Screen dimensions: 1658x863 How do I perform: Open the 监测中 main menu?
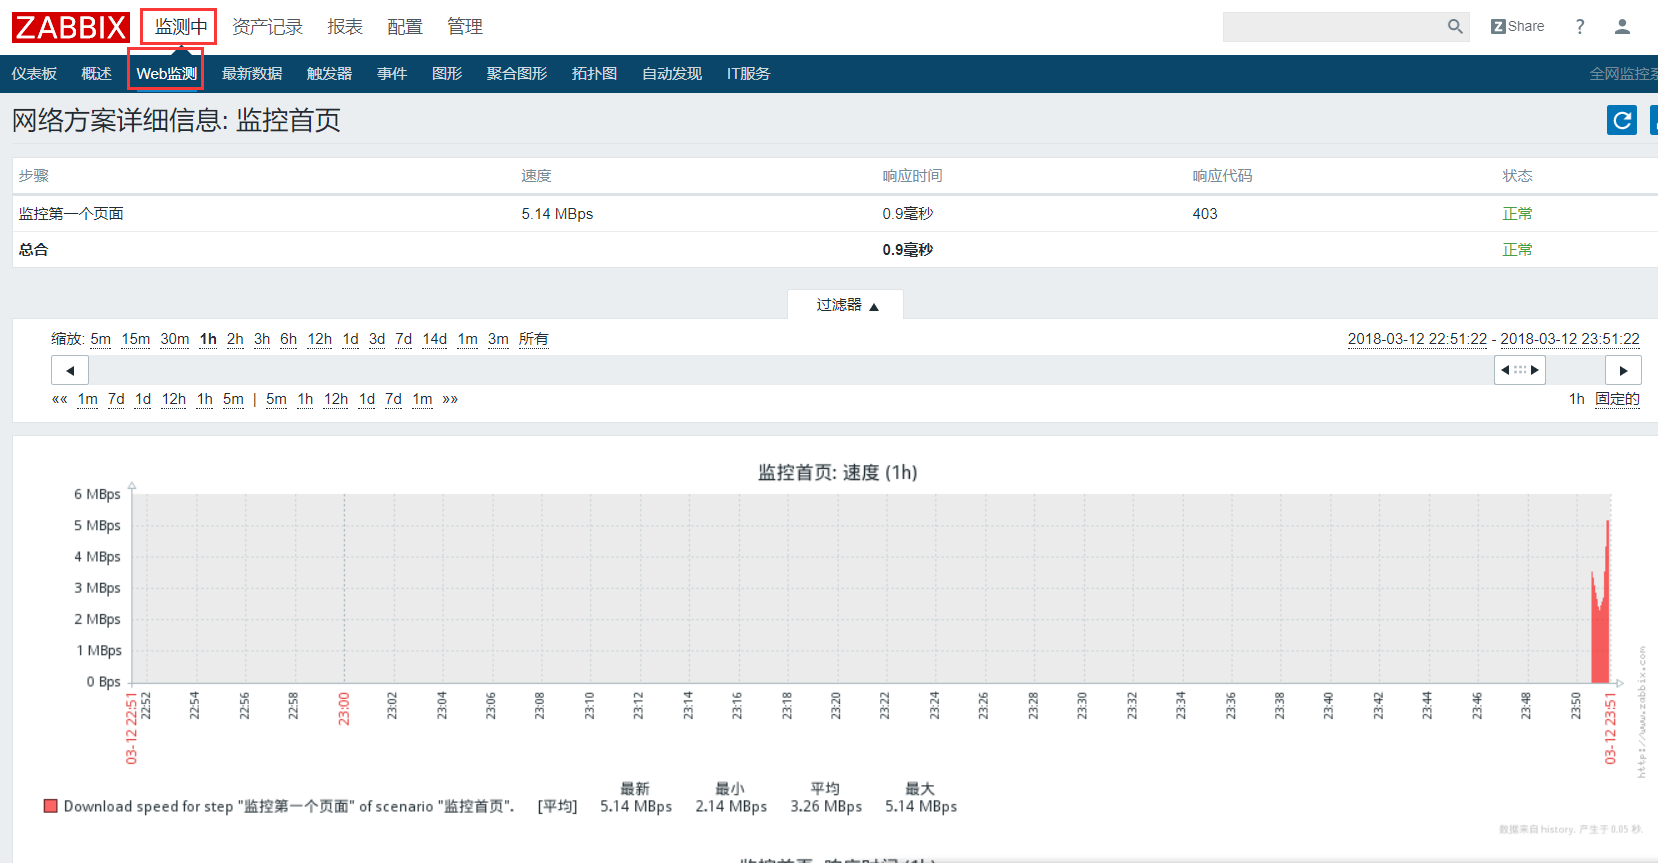[x=180, y=27]
